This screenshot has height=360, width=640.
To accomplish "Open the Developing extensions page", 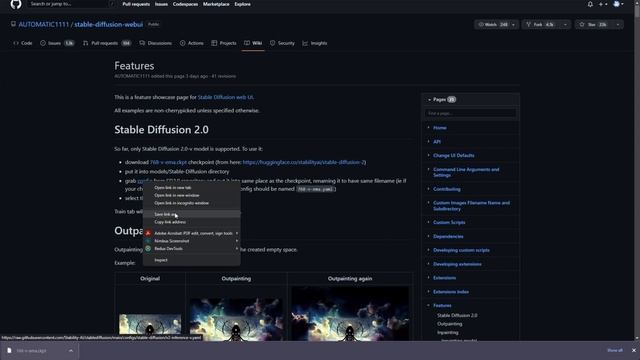I will pyautogui.click(x=457, y=264).
